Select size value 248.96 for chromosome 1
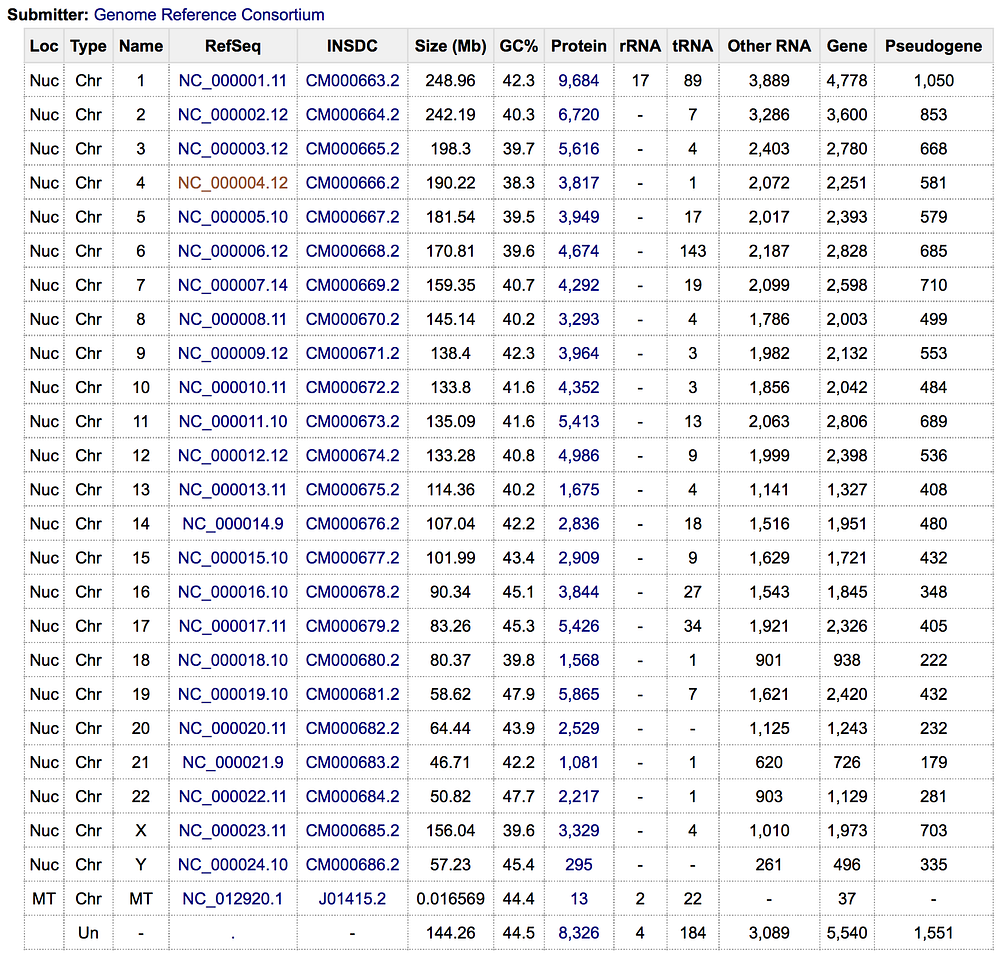The image size is (1000, 960). click(450, 80)
